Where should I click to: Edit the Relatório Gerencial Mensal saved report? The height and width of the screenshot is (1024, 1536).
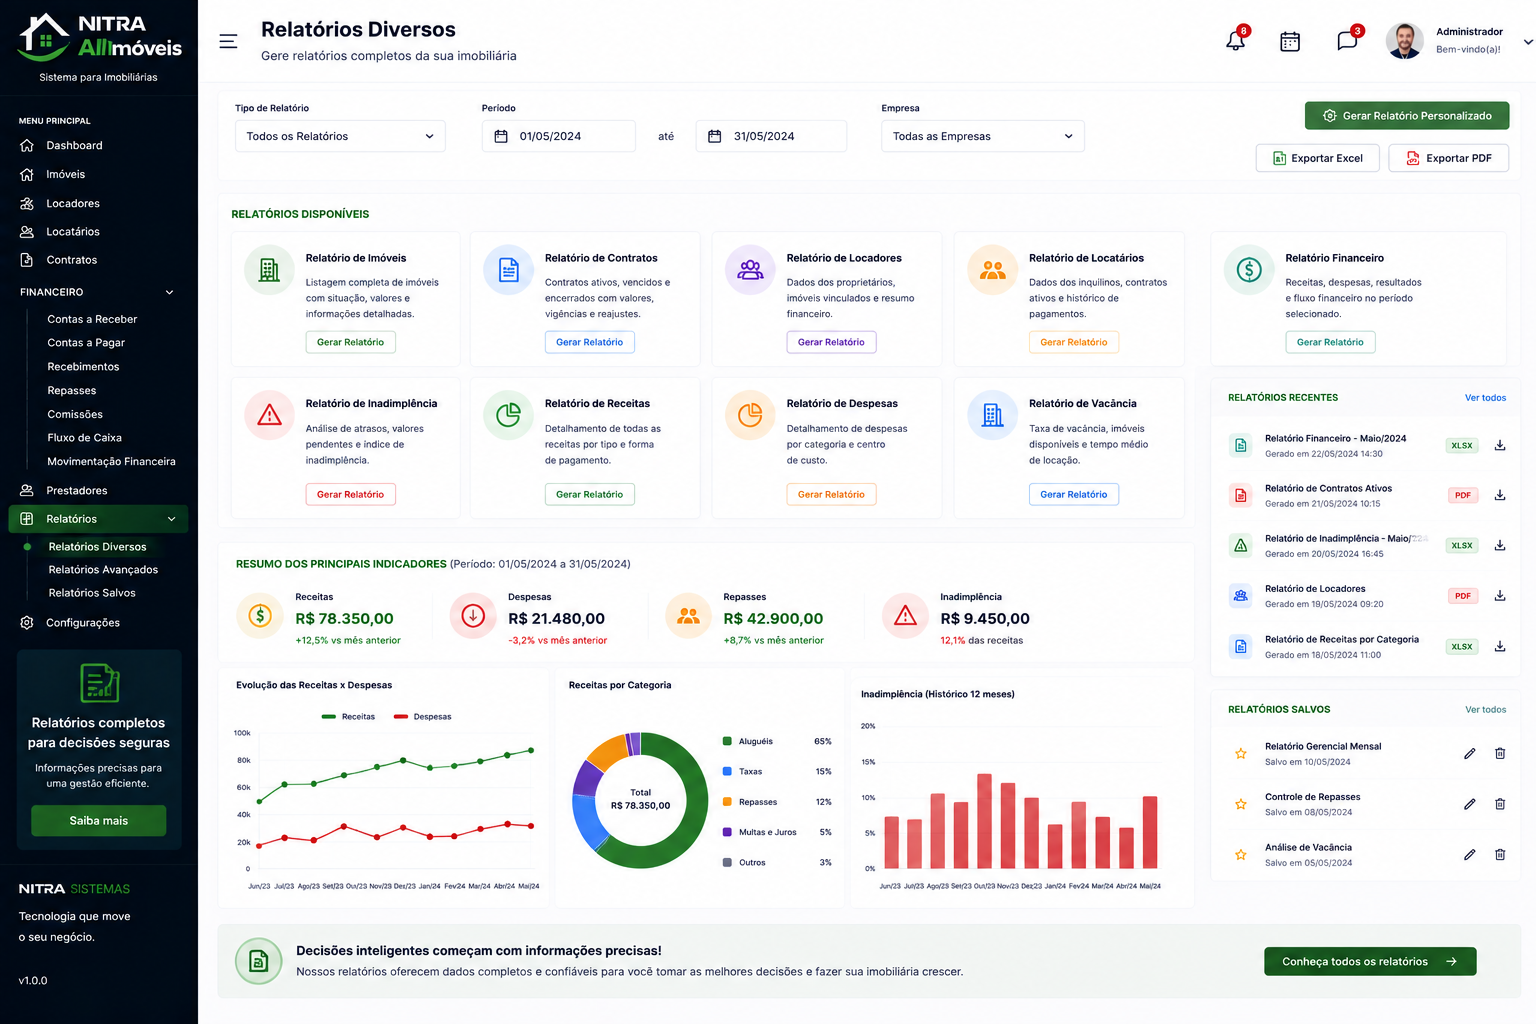tap(1470, 753)
